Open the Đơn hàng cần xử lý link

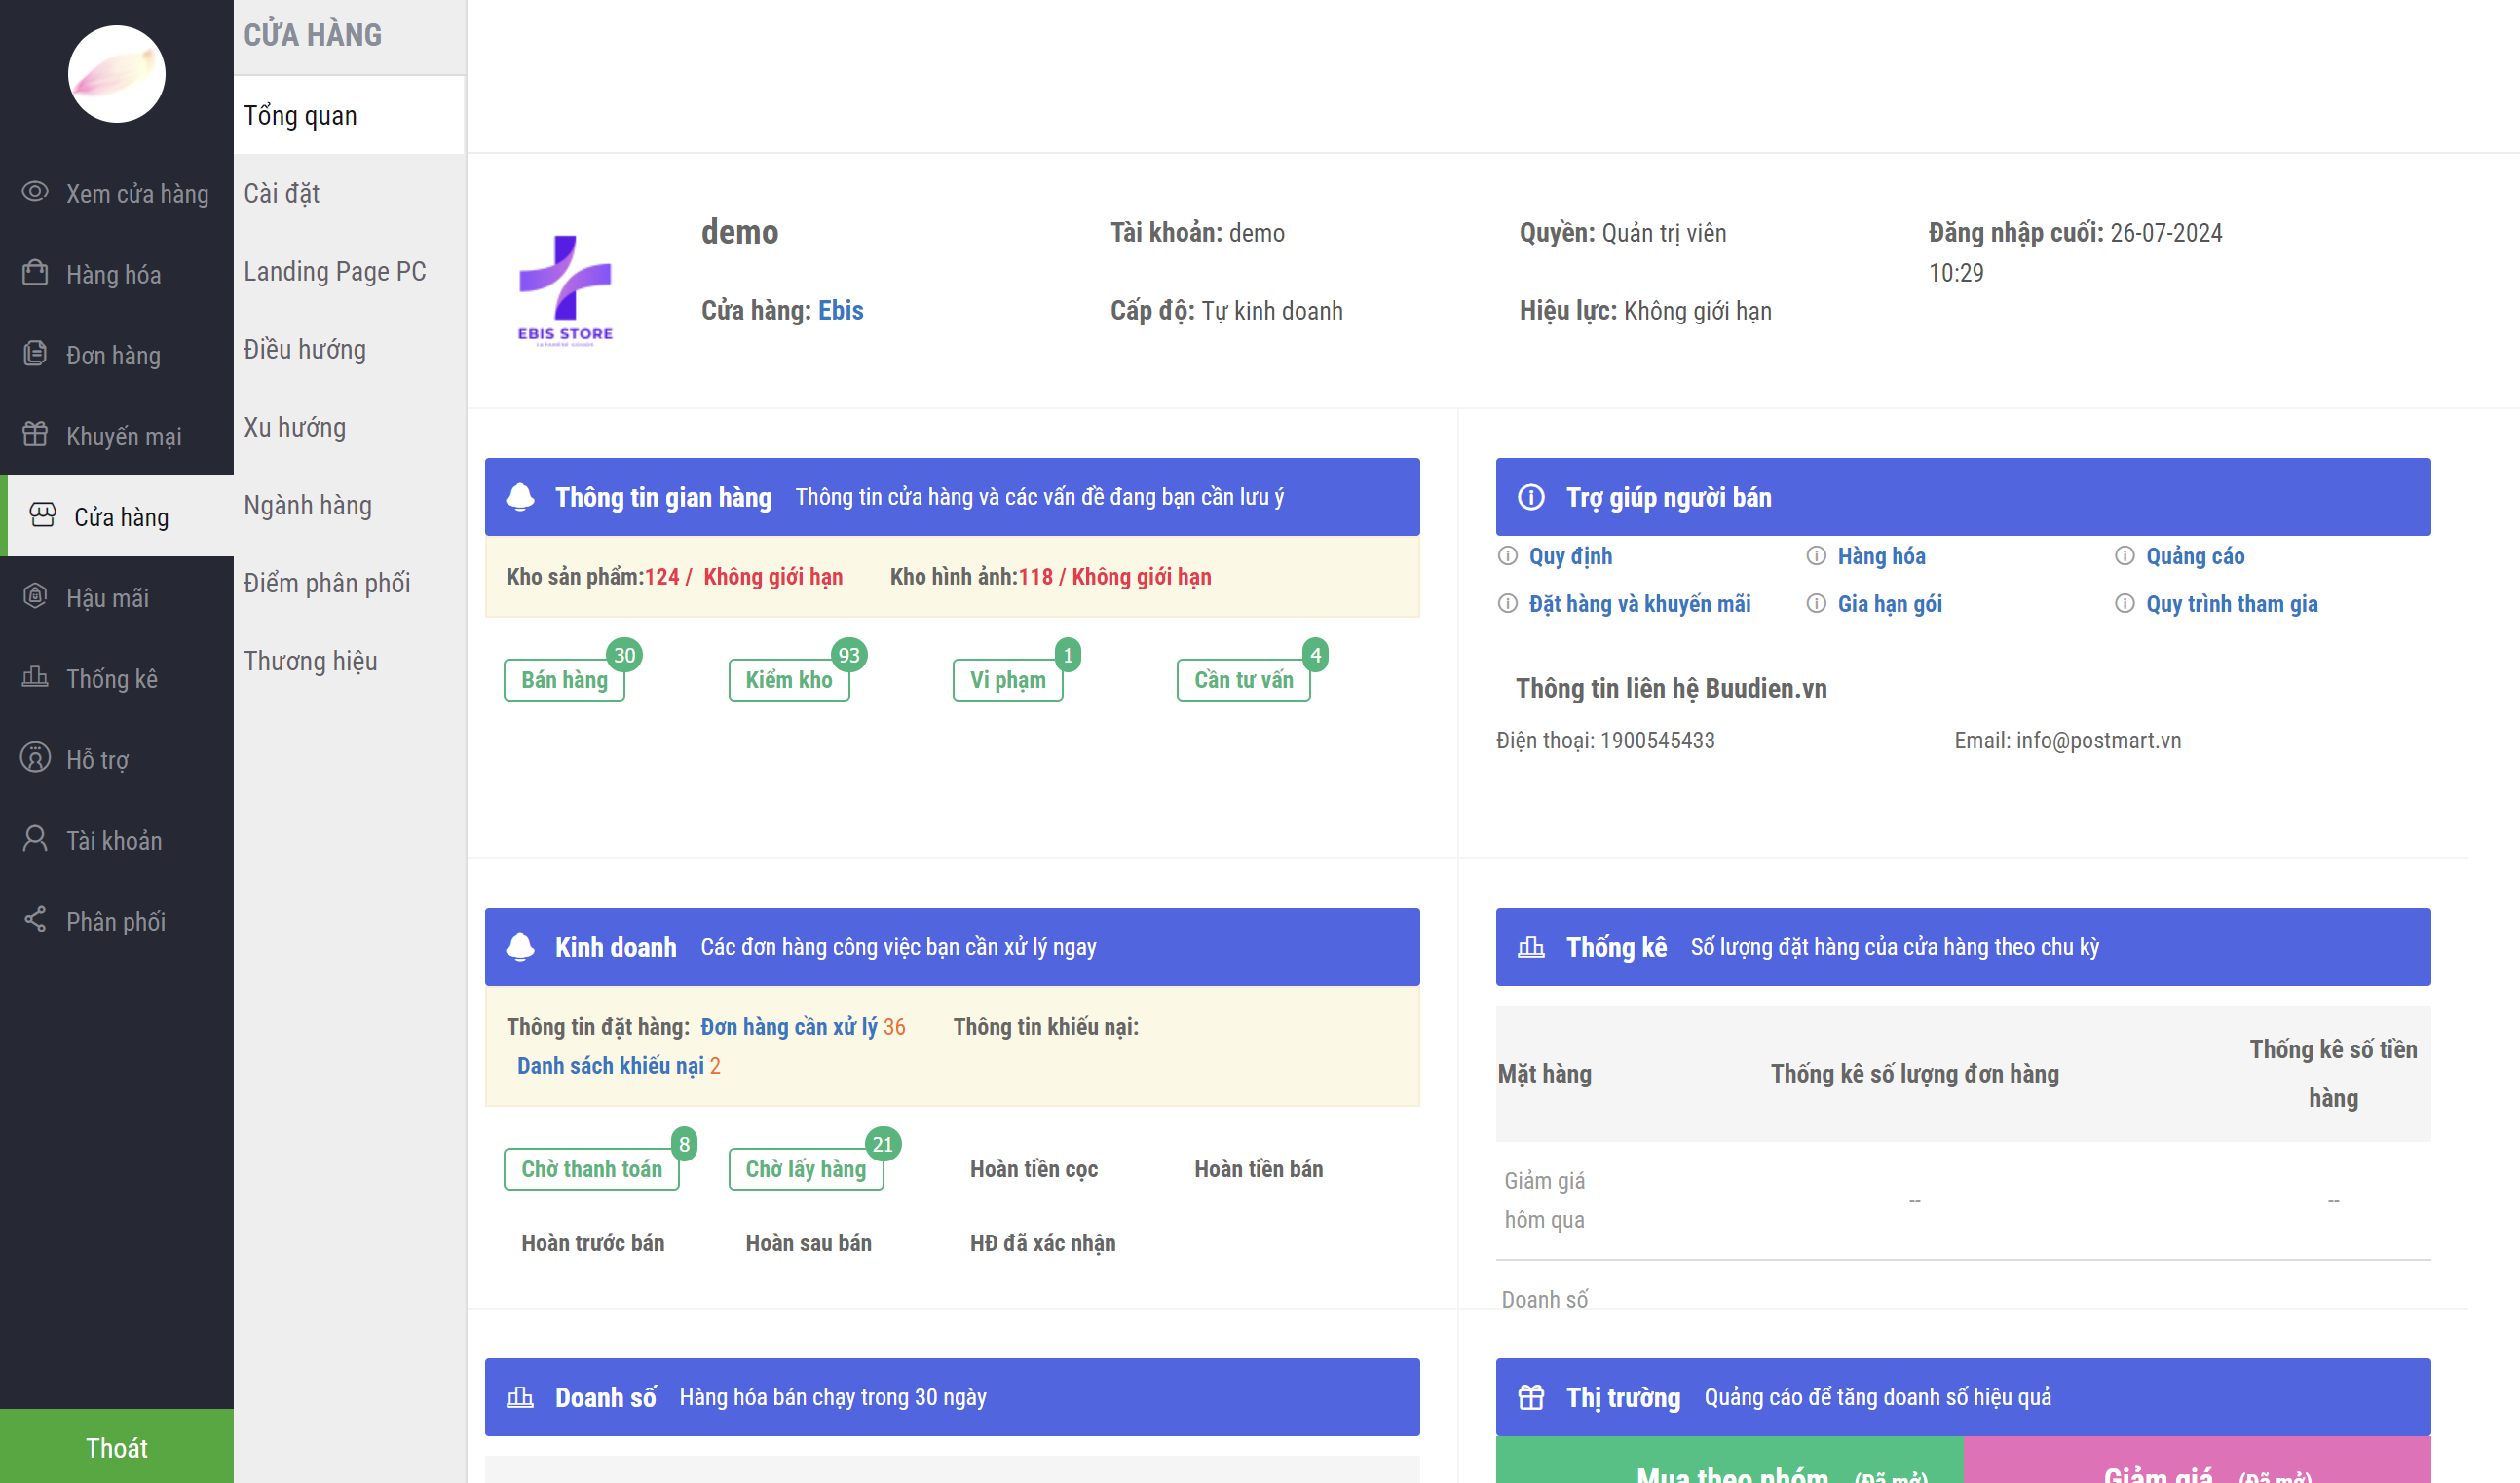tap(788, 1027)
